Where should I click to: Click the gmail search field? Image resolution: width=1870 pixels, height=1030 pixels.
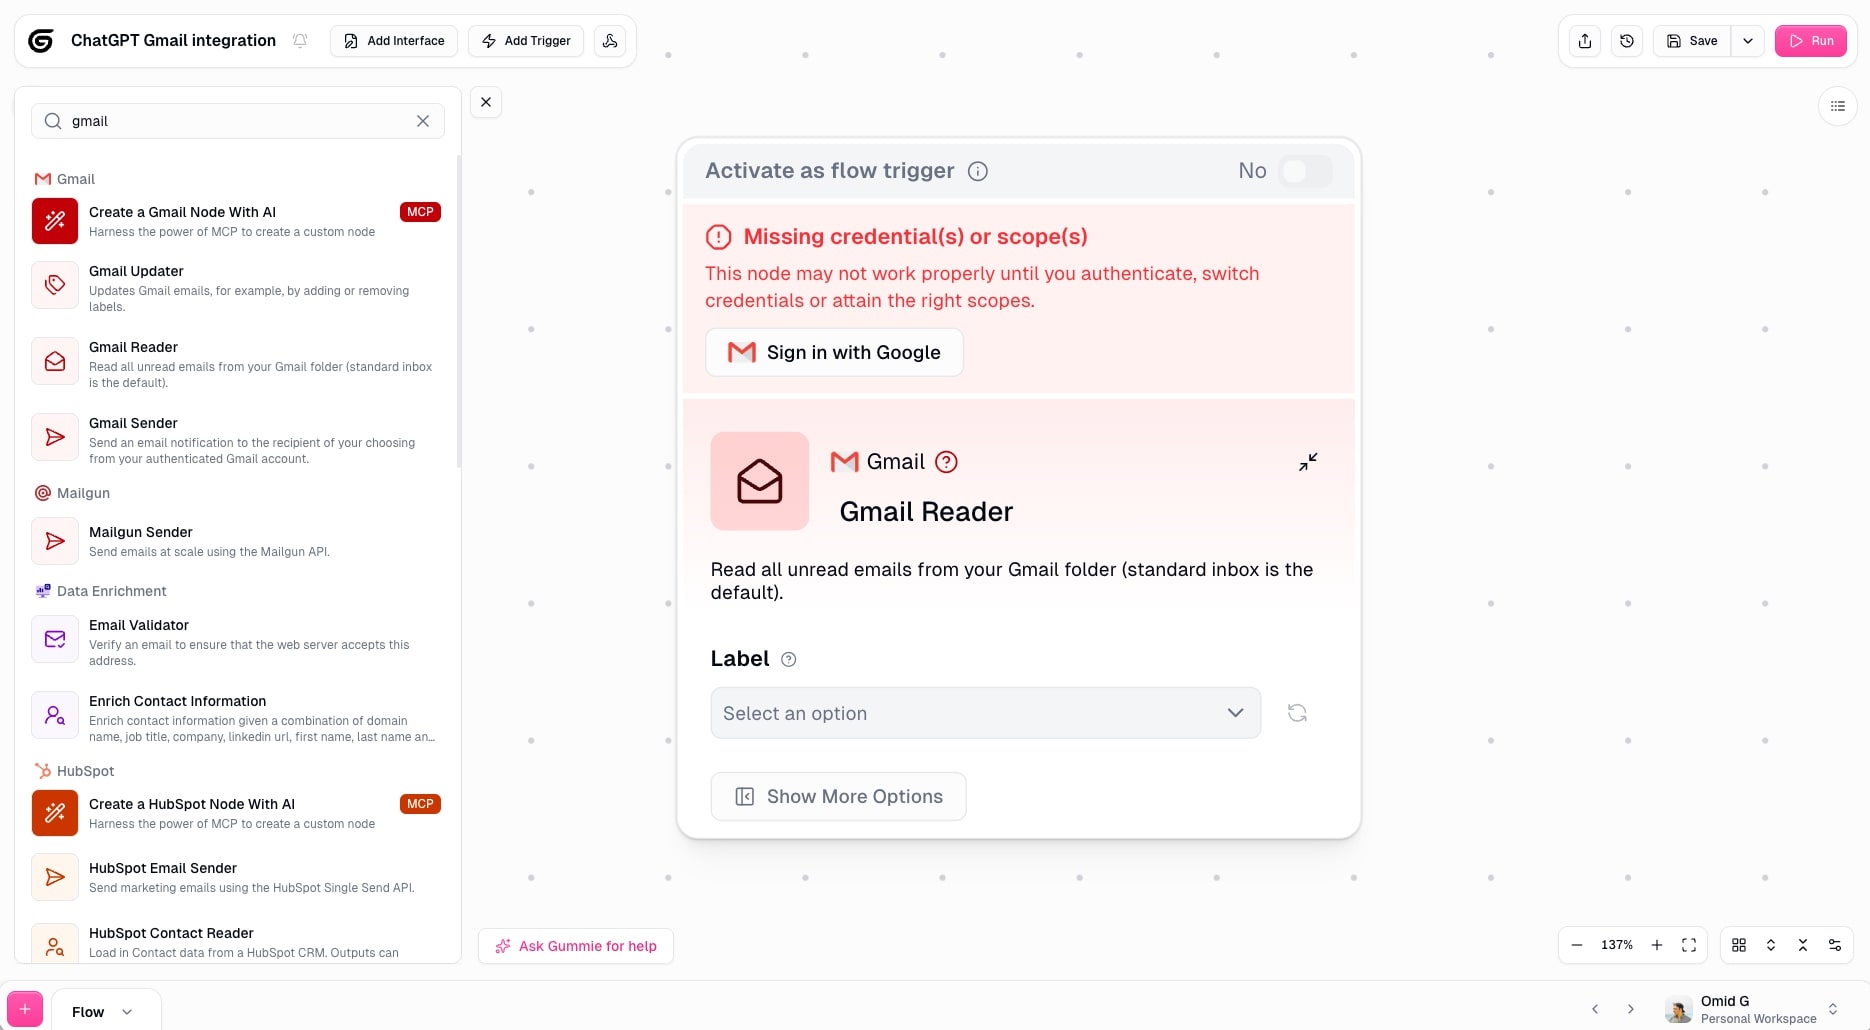tap(238, 121)
